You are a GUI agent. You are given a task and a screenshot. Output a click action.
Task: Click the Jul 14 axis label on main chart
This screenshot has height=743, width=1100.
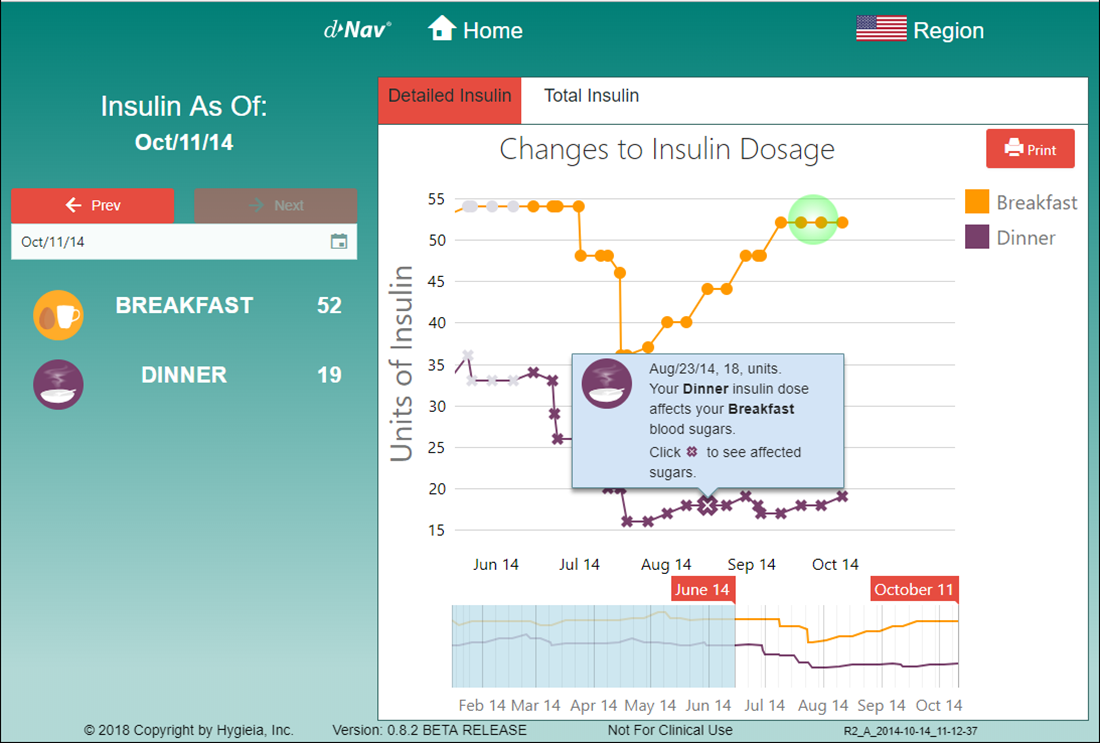[x=579, y=565]
